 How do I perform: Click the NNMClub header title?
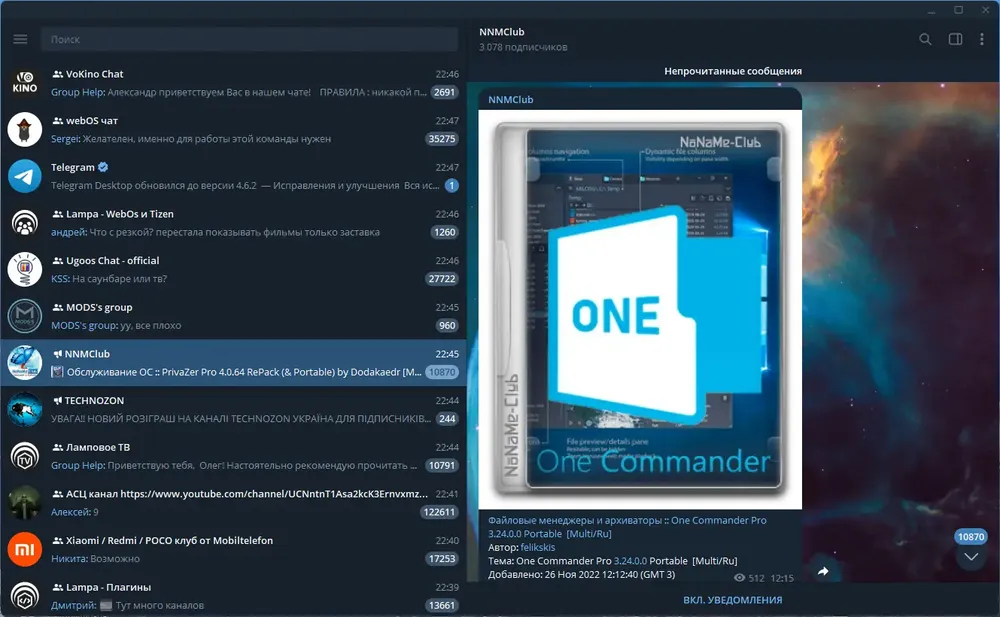[x=502, y=32]
